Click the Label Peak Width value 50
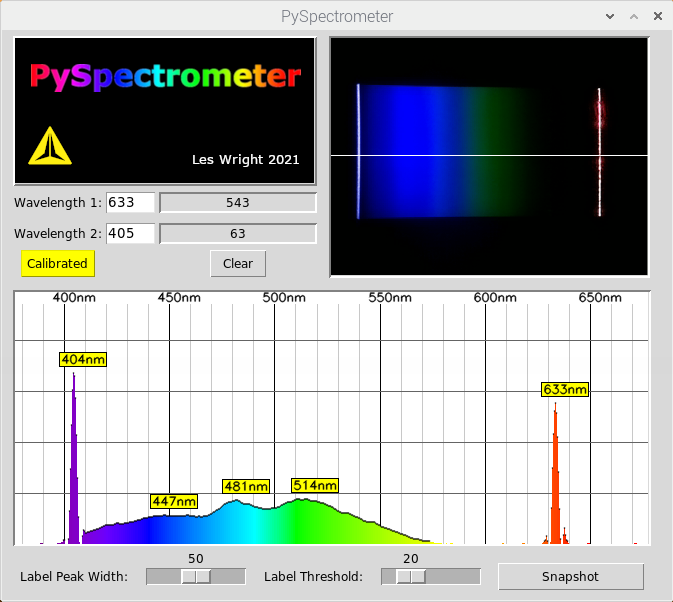Screen dimensions: 673x602 (196, 559)
